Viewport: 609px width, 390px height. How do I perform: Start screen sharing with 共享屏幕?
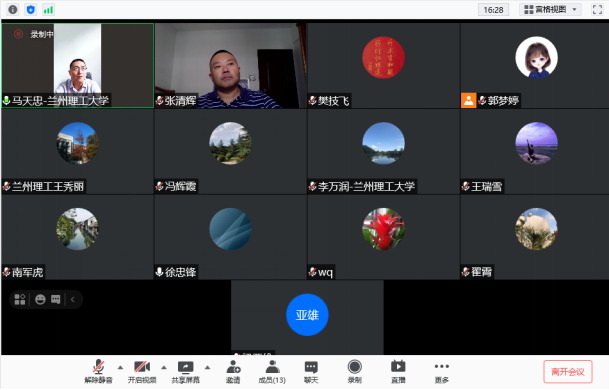[x=186, y=371]
